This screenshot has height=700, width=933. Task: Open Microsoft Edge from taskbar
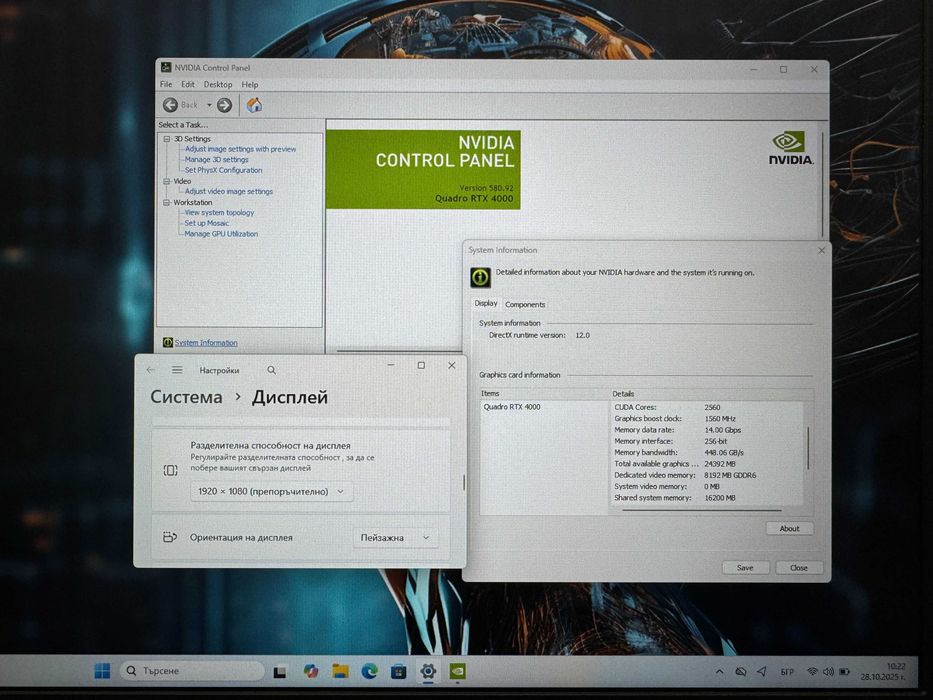click(x=370, y=671)
